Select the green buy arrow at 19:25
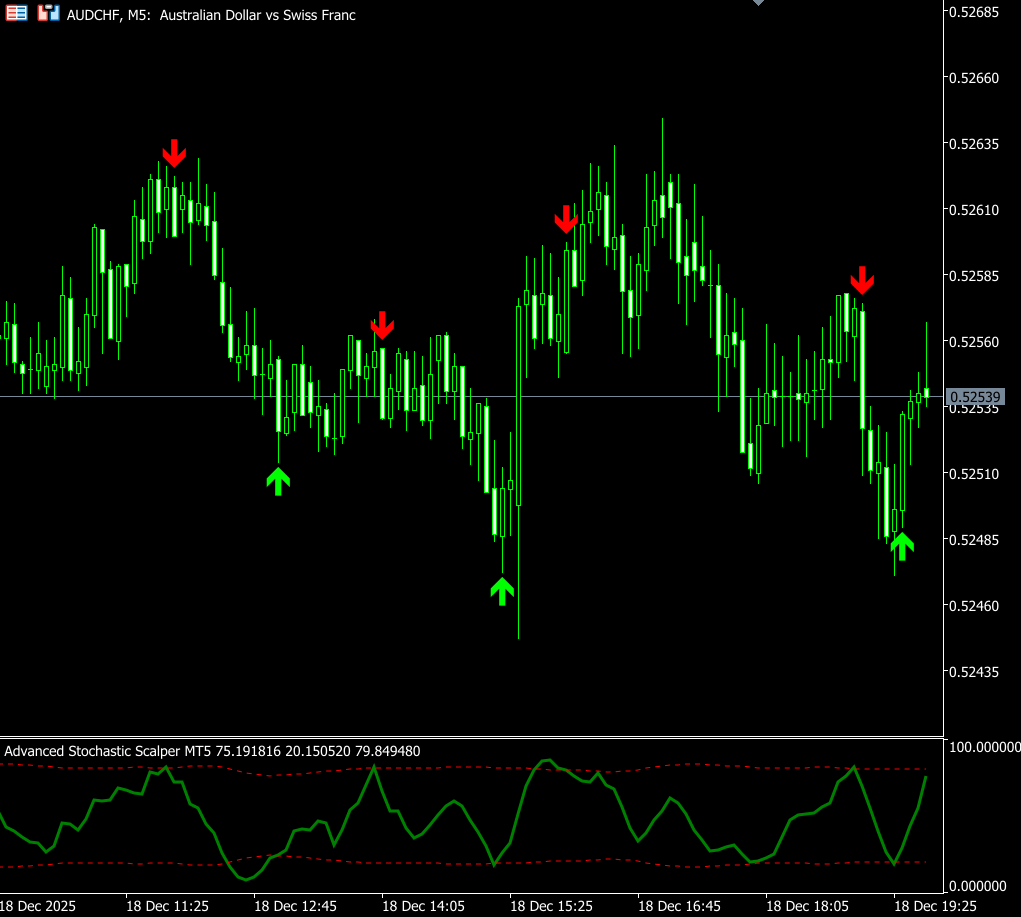 [902, 546]
